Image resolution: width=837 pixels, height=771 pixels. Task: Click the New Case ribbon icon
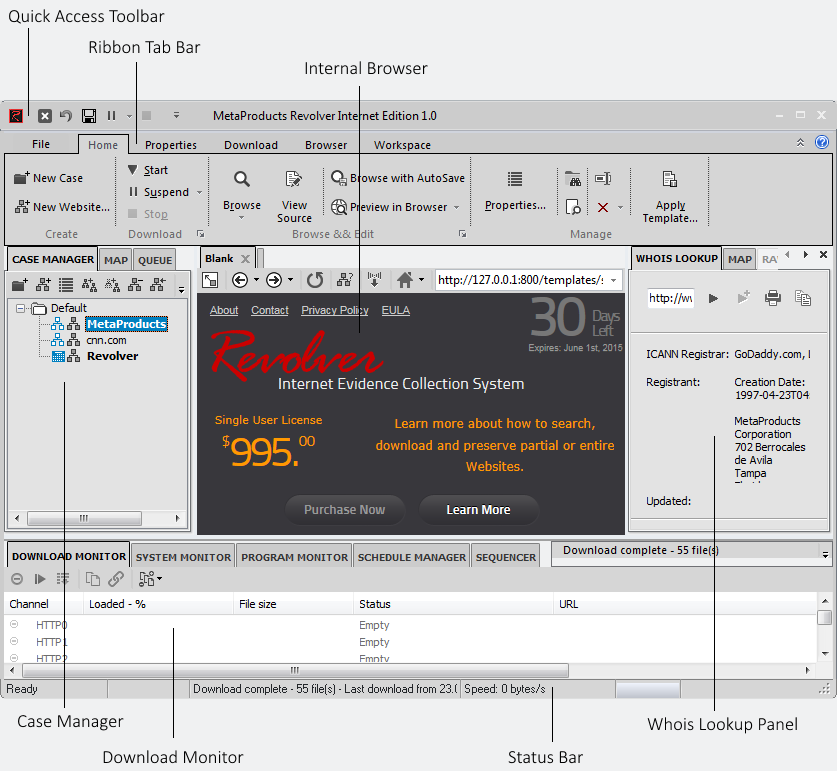click(x=22, y=178)
